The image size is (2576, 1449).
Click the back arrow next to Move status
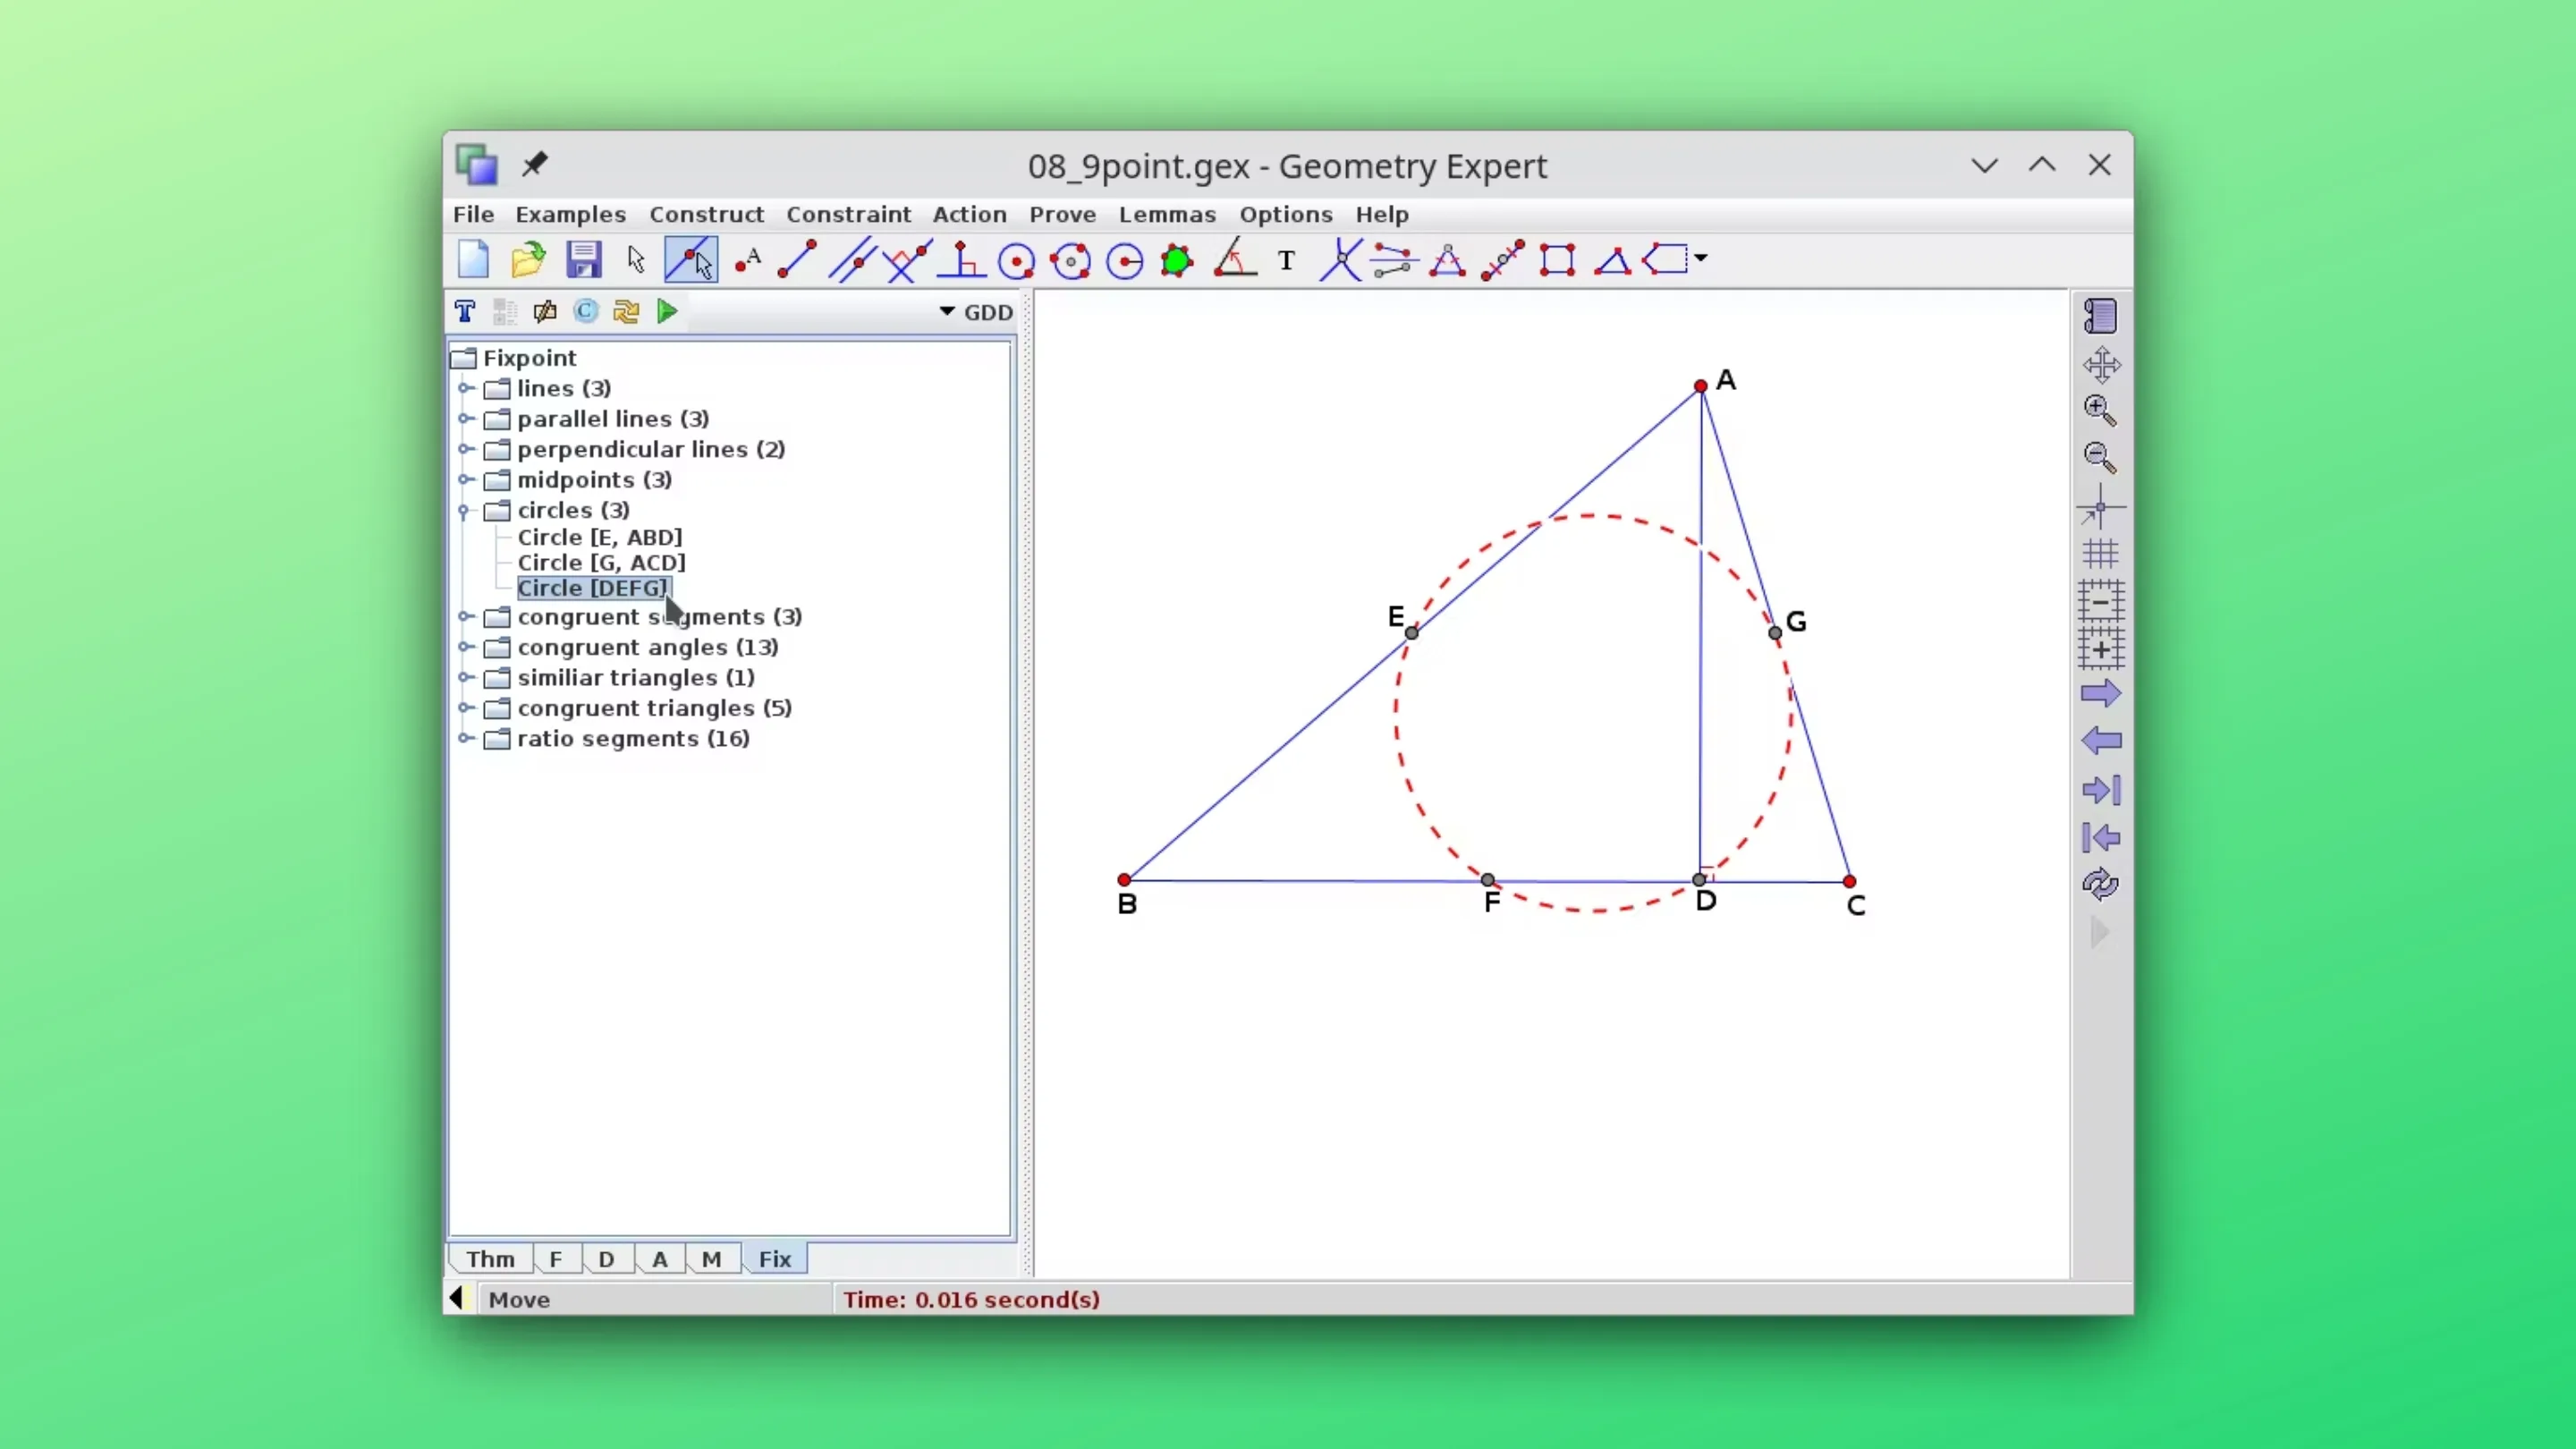[x=458, y=1298]
